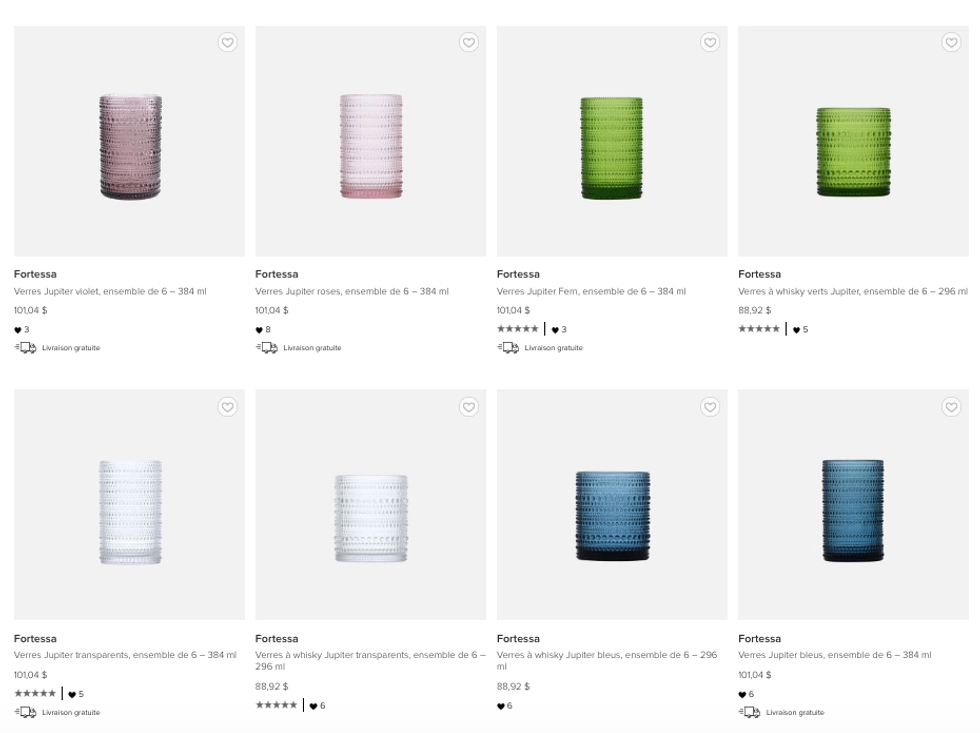Click the Fortessa brand name above the violet glasses
Screen dimensions: 980x733
pyautogui.click(x=30, y=273)
